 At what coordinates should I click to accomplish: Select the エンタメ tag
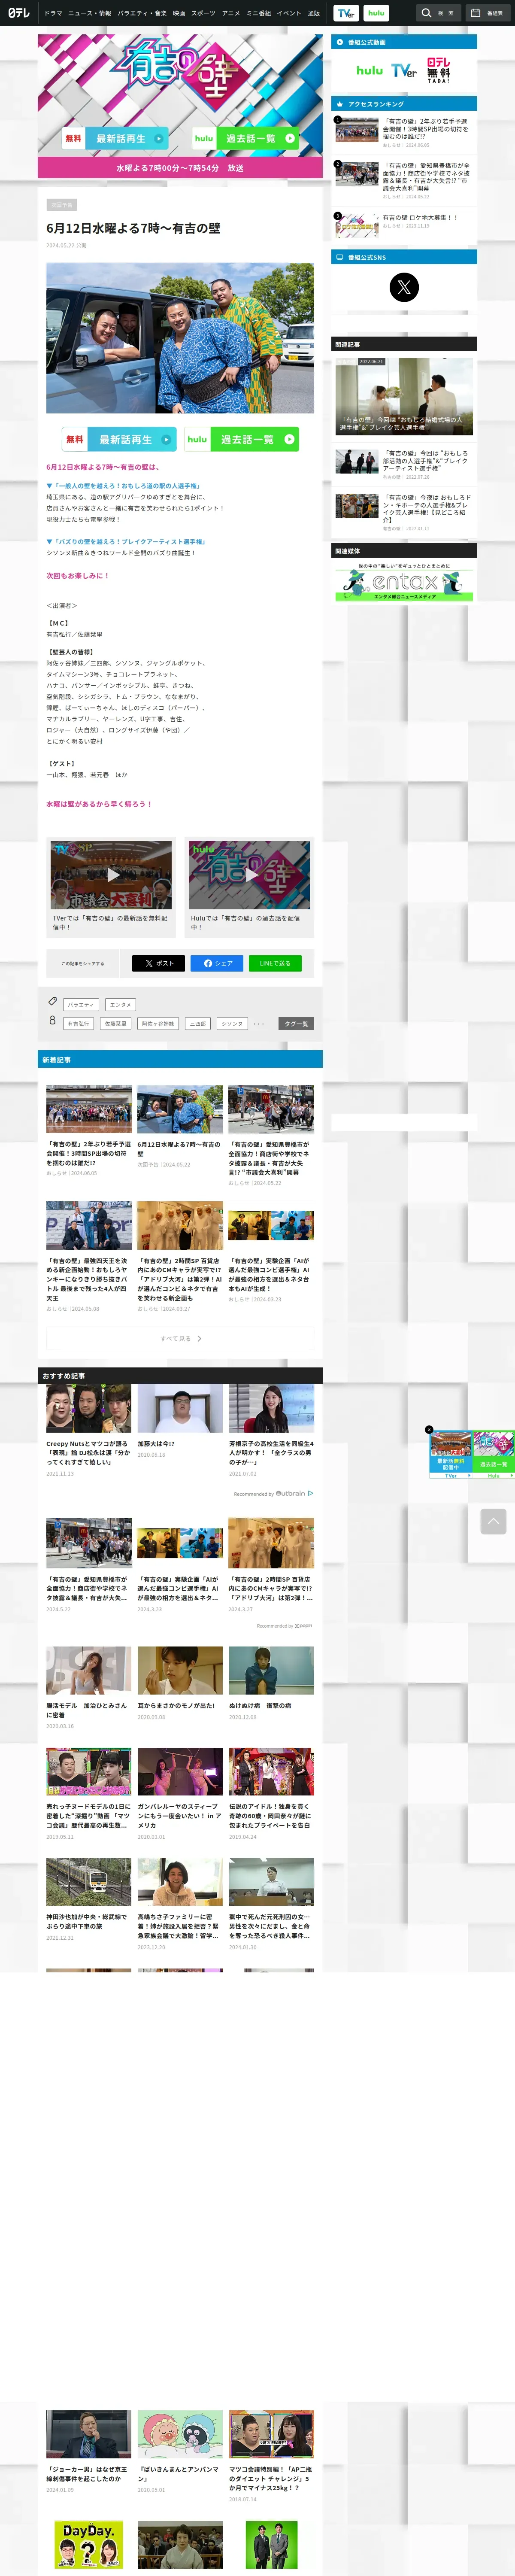(120, 1004)
